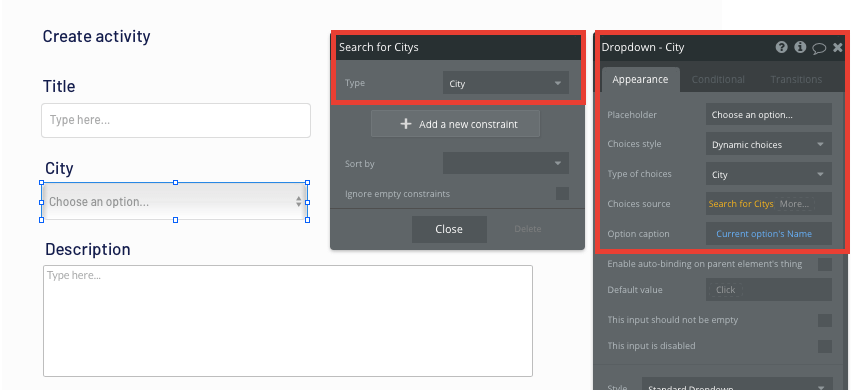Tick This input is disabled checkbox

pos(825,346)
